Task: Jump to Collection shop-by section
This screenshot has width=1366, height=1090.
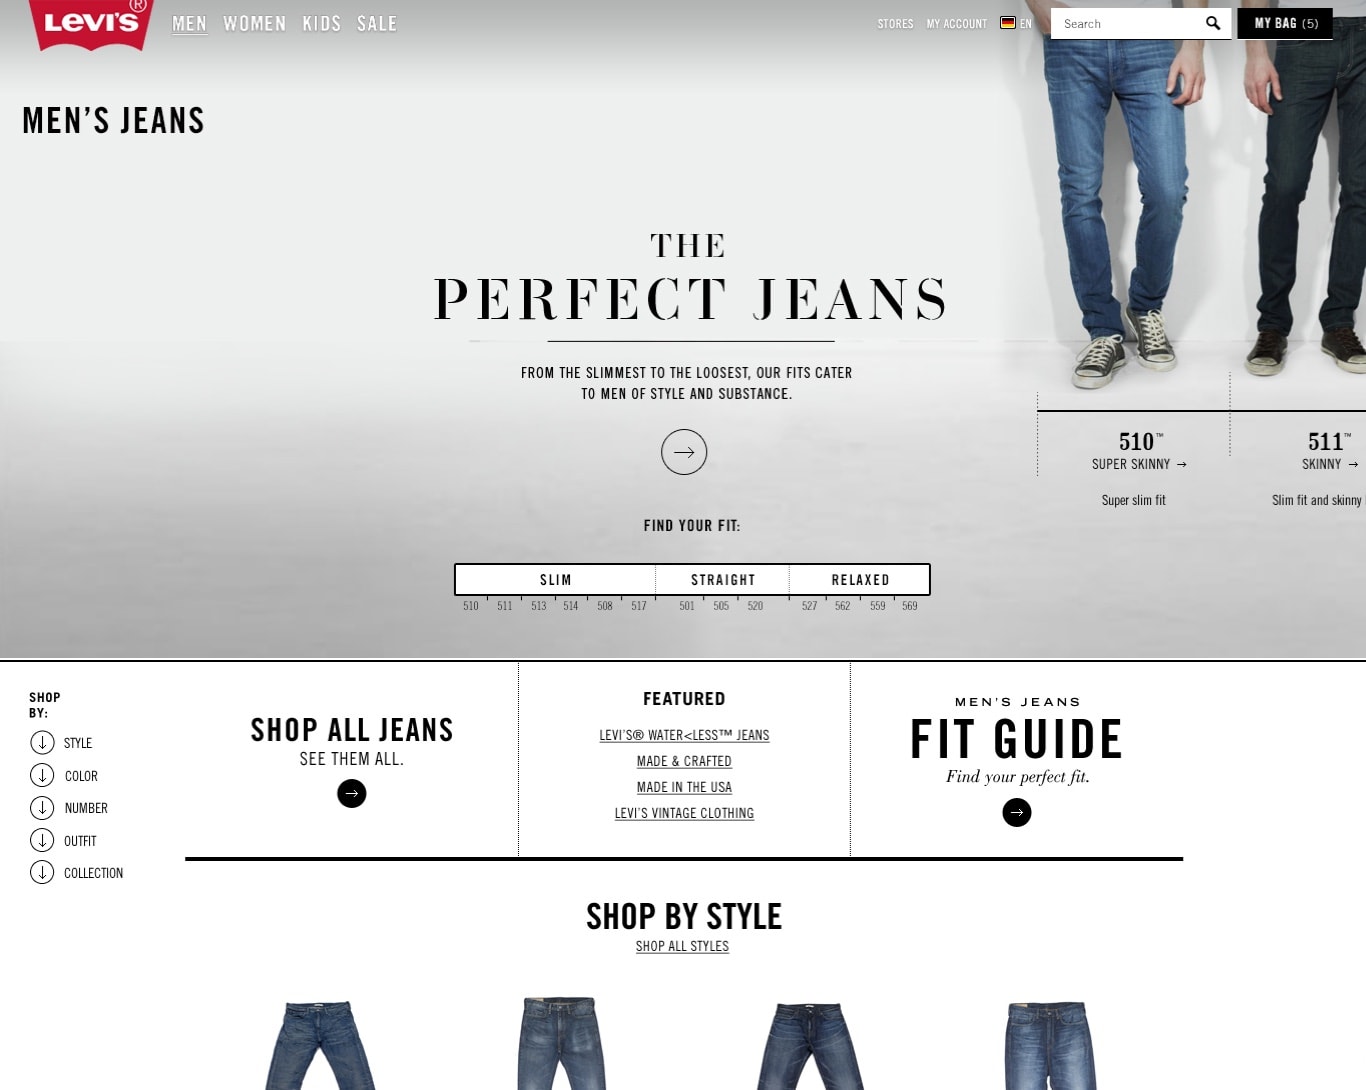Action: pos(93,873)
